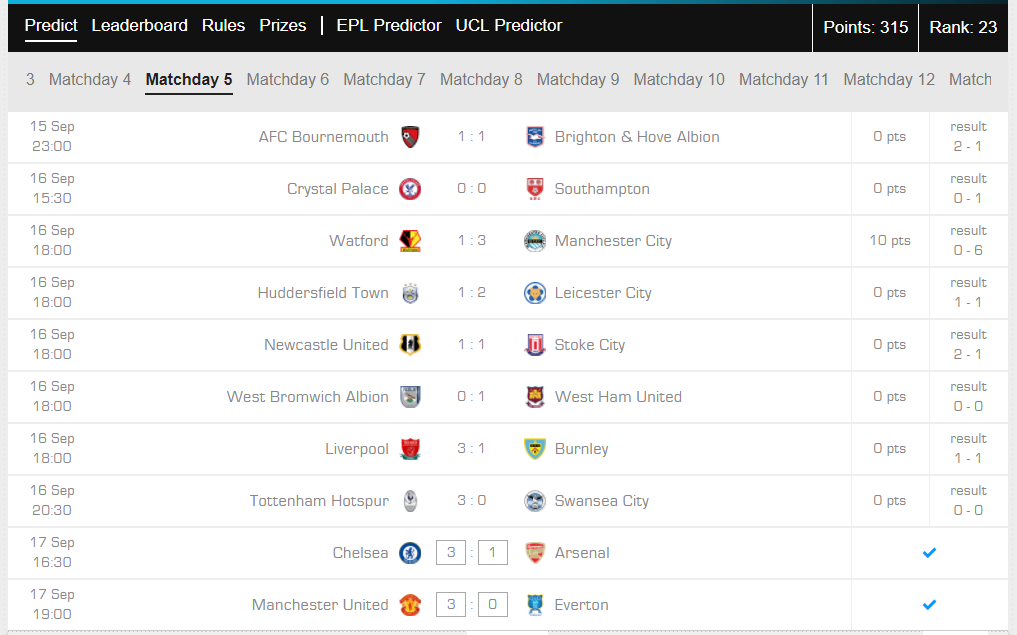Click the blue checkmark for Manchester United vs Everton
The height and width of the screenshot is (635, 1017).
pyautogui.click(x=929, y=605)
